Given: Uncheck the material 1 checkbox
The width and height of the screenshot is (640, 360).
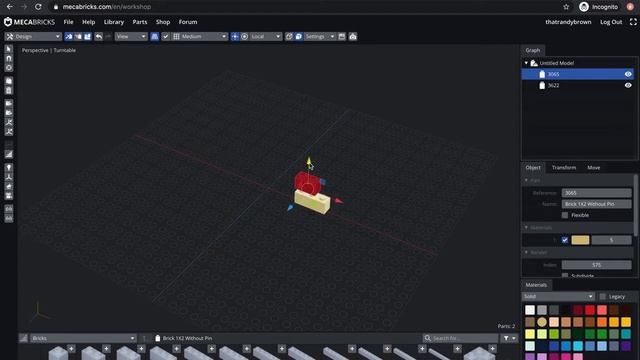Looking at the screenshot, I should [x=565, y=240].
